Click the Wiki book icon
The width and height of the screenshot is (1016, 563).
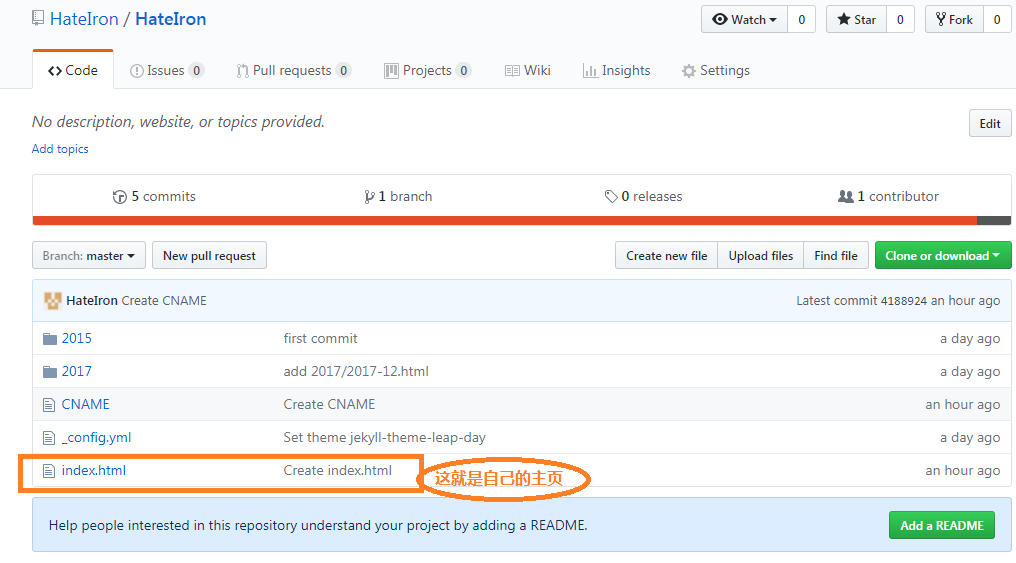pyautogui.click(x=512, y=71)
